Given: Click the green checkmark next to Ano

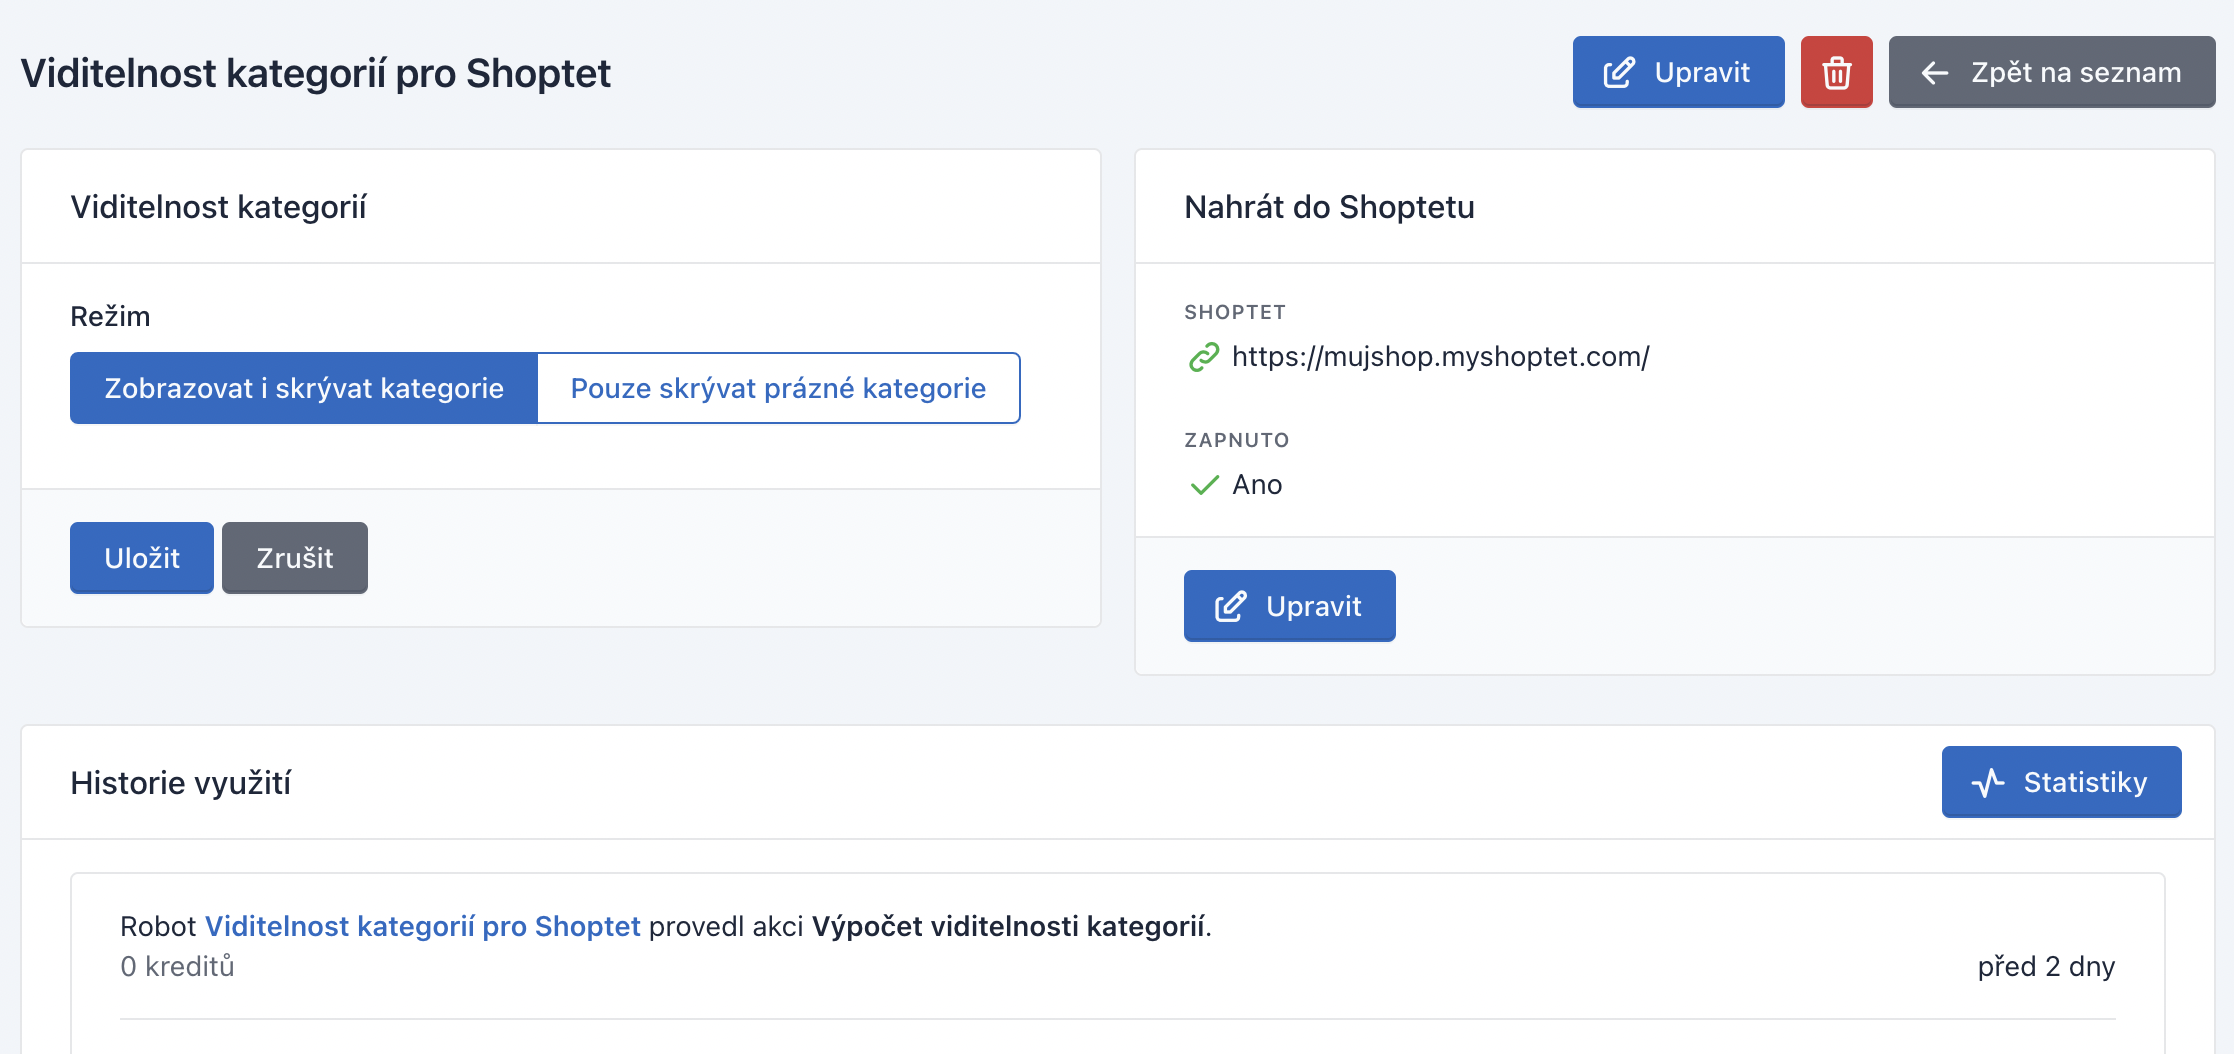Looking at the screenshot, I should click(1204, 485).
